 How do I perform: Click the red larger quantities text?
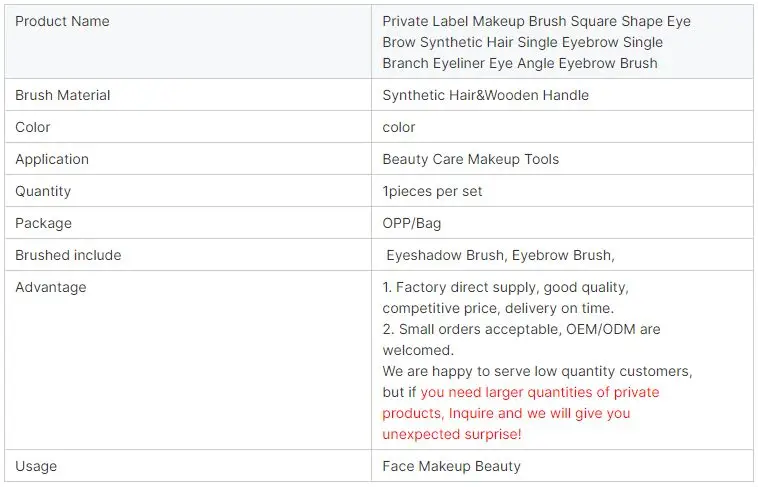(x=540, y=392)
